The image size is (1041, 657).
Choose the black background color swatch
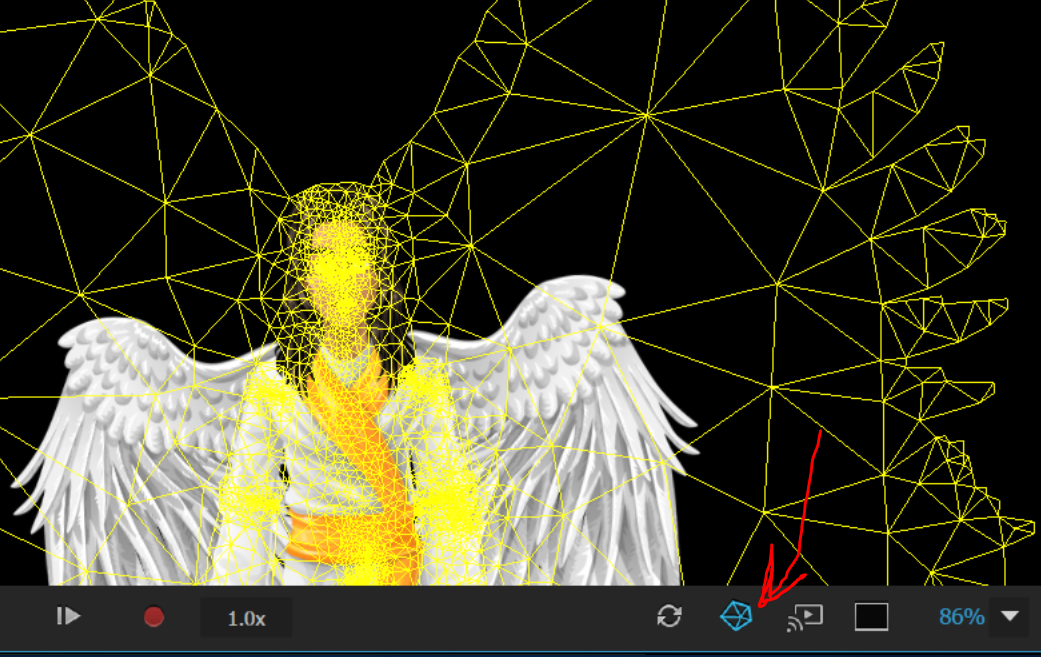[871, 617]
